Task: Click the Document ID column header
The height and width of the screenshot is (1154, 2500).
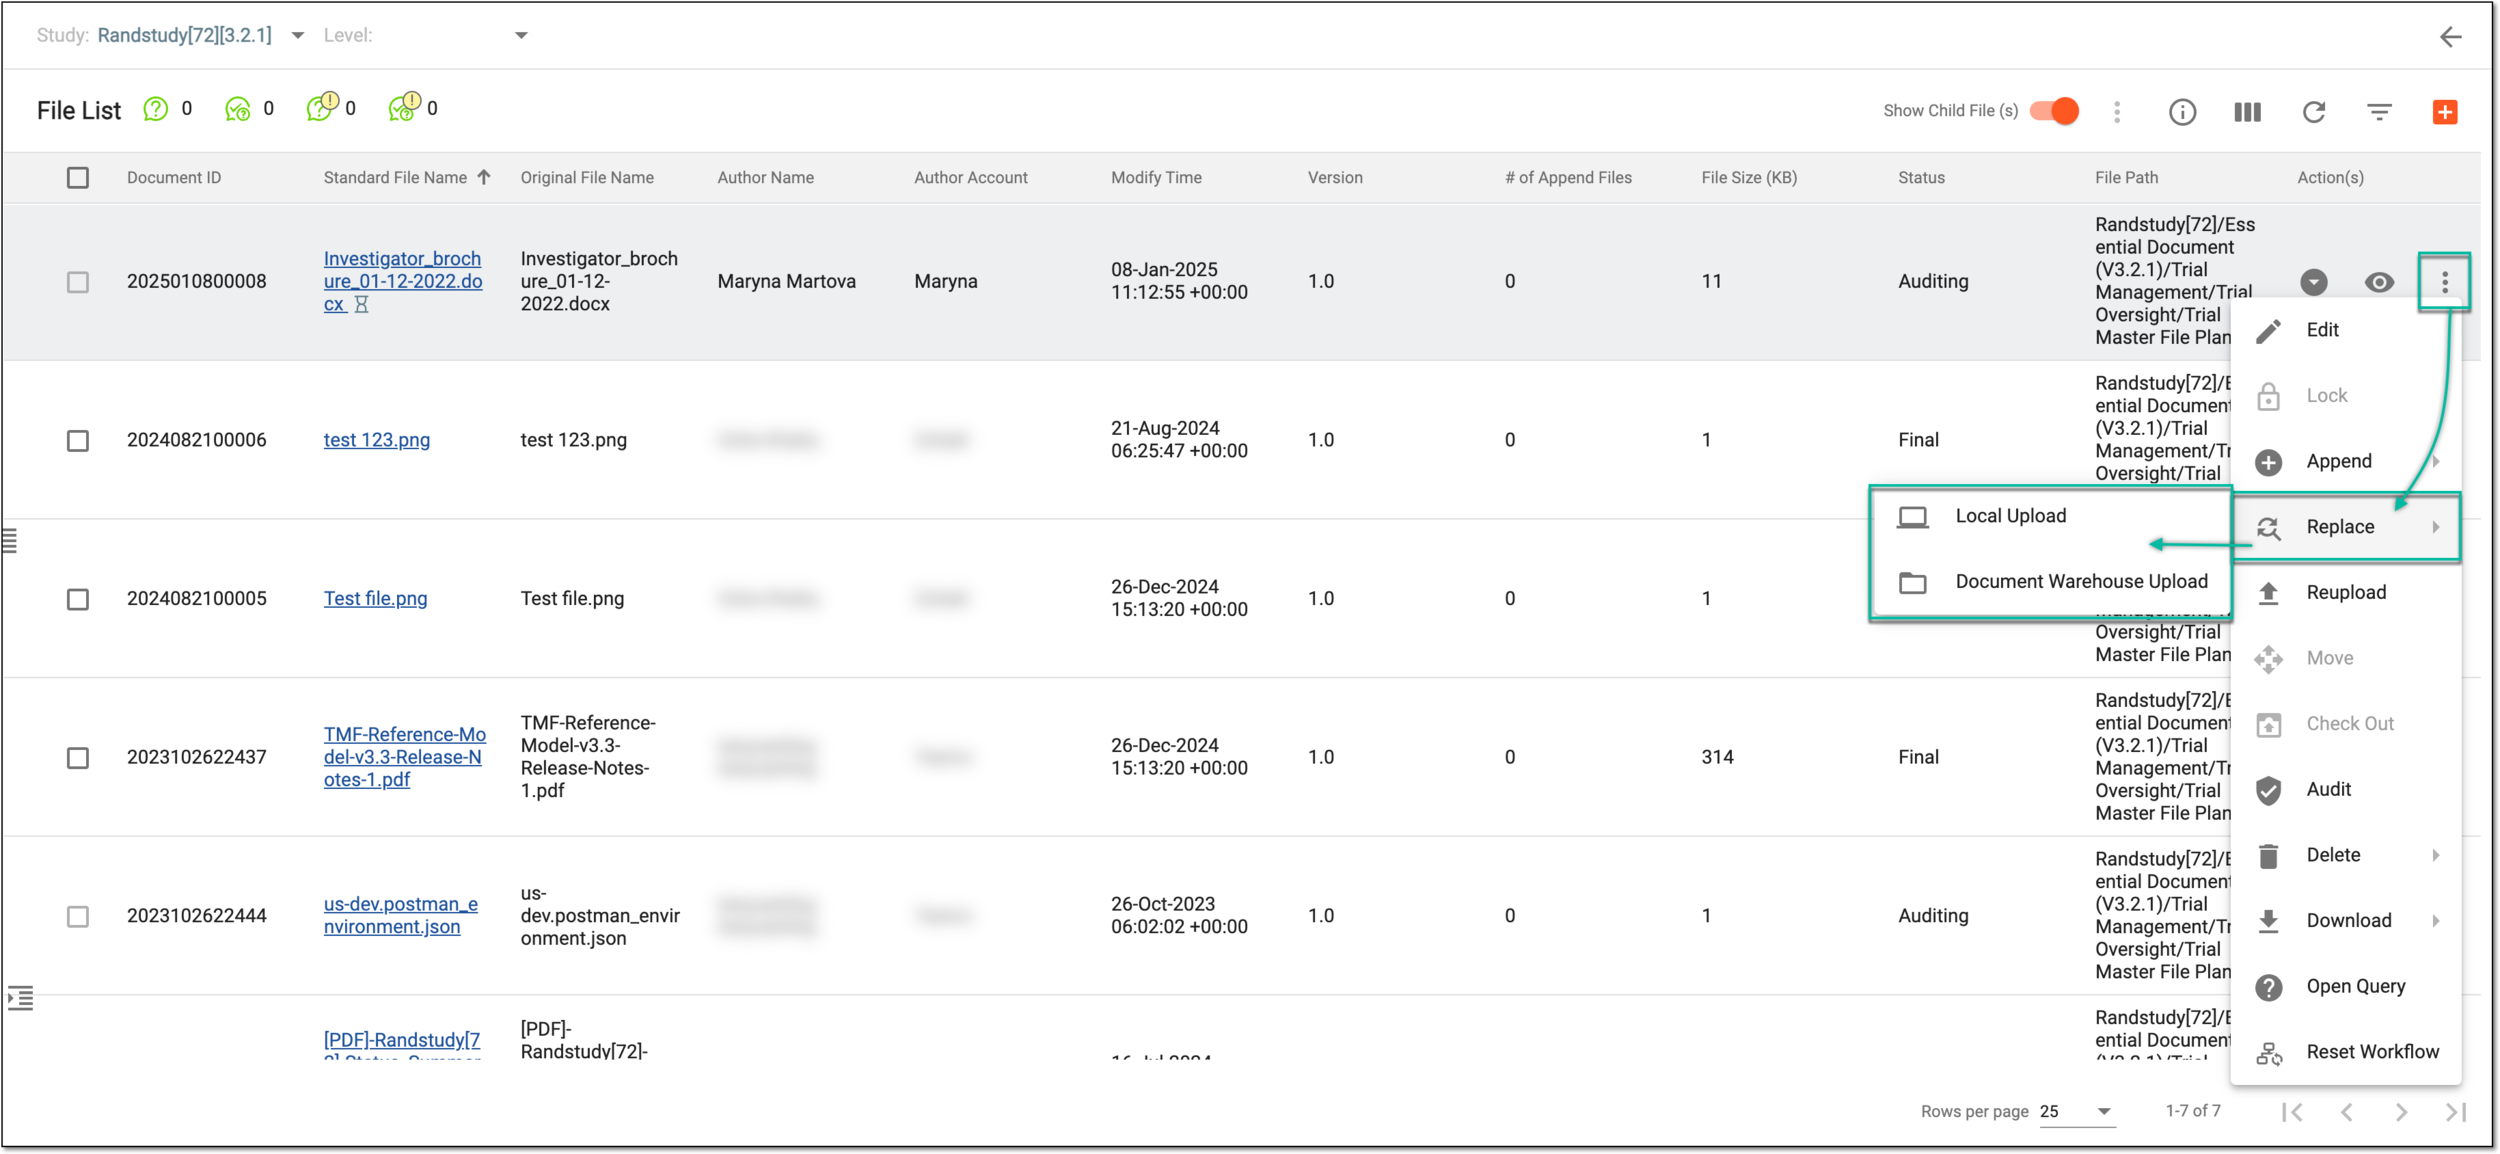Action: [174, 178]
